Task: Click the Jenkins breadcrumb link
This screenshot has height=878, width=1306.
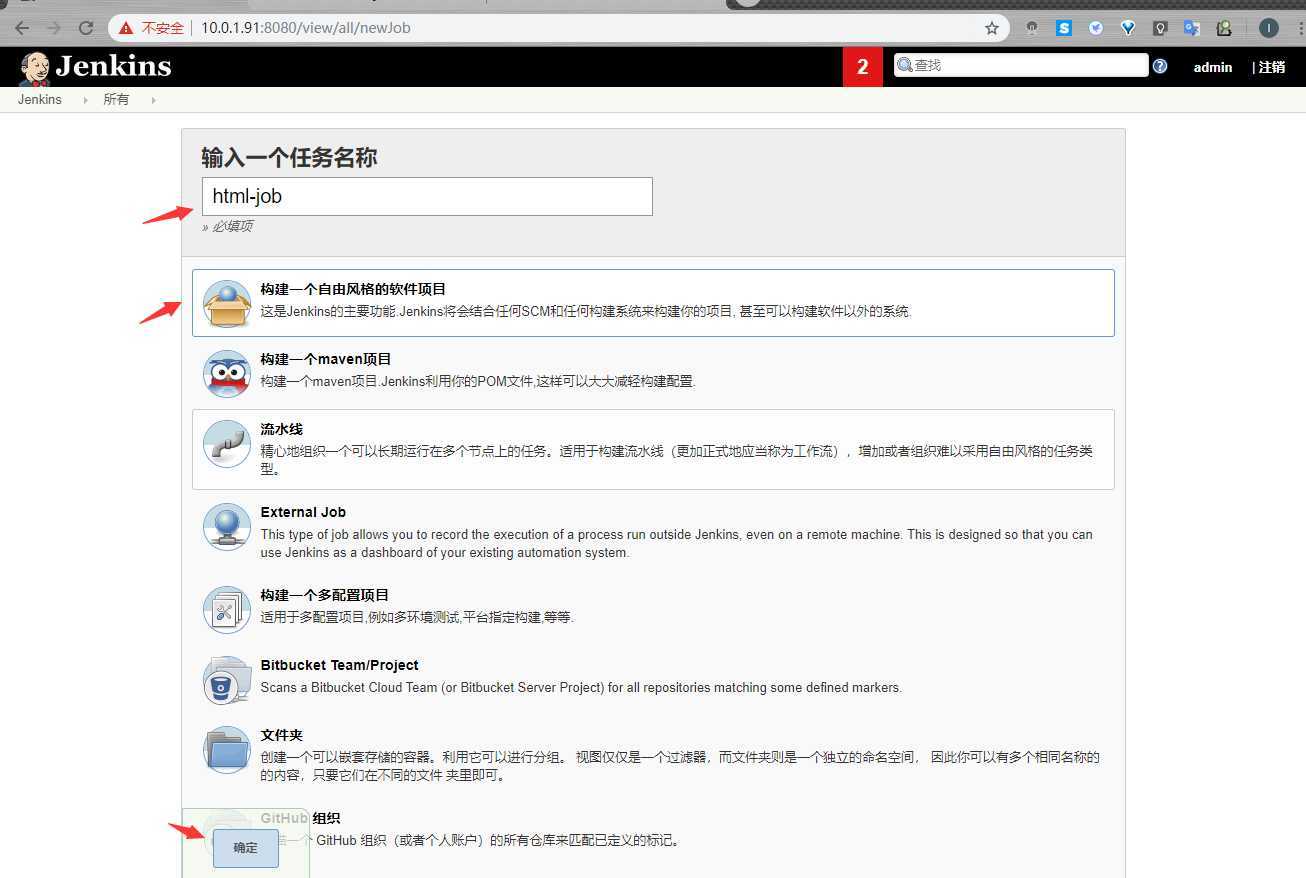Action: [40, 100]
